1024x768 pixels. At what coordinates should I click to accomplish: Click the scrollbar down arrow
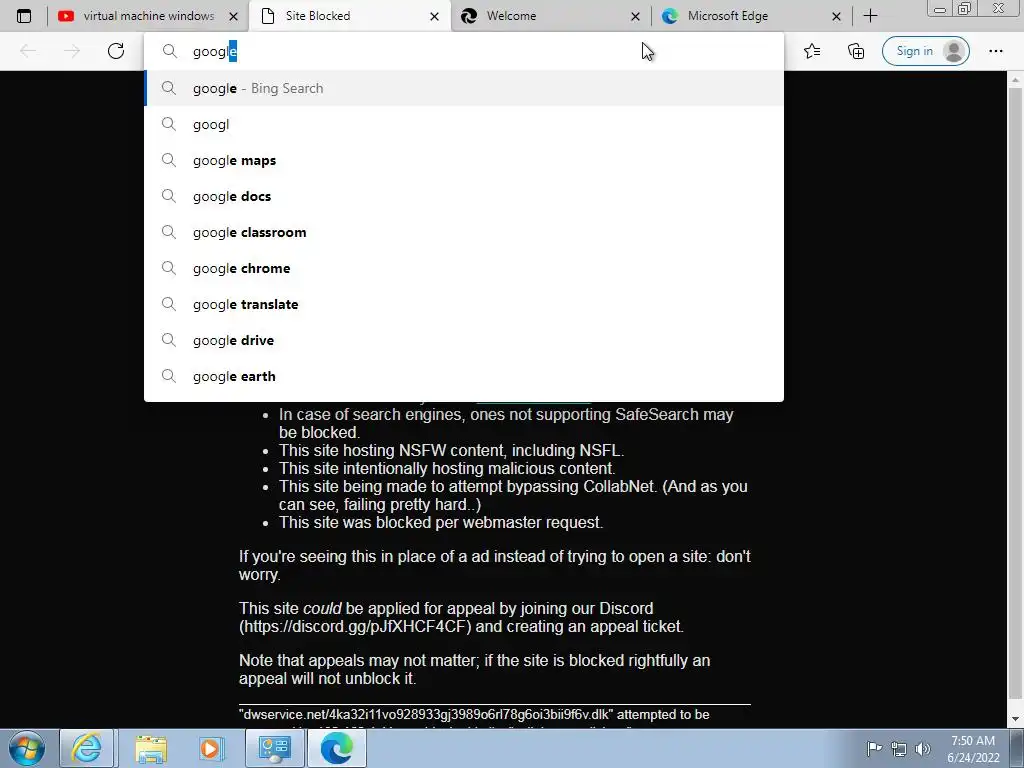pyautogui.click(x=1015, y=720)
